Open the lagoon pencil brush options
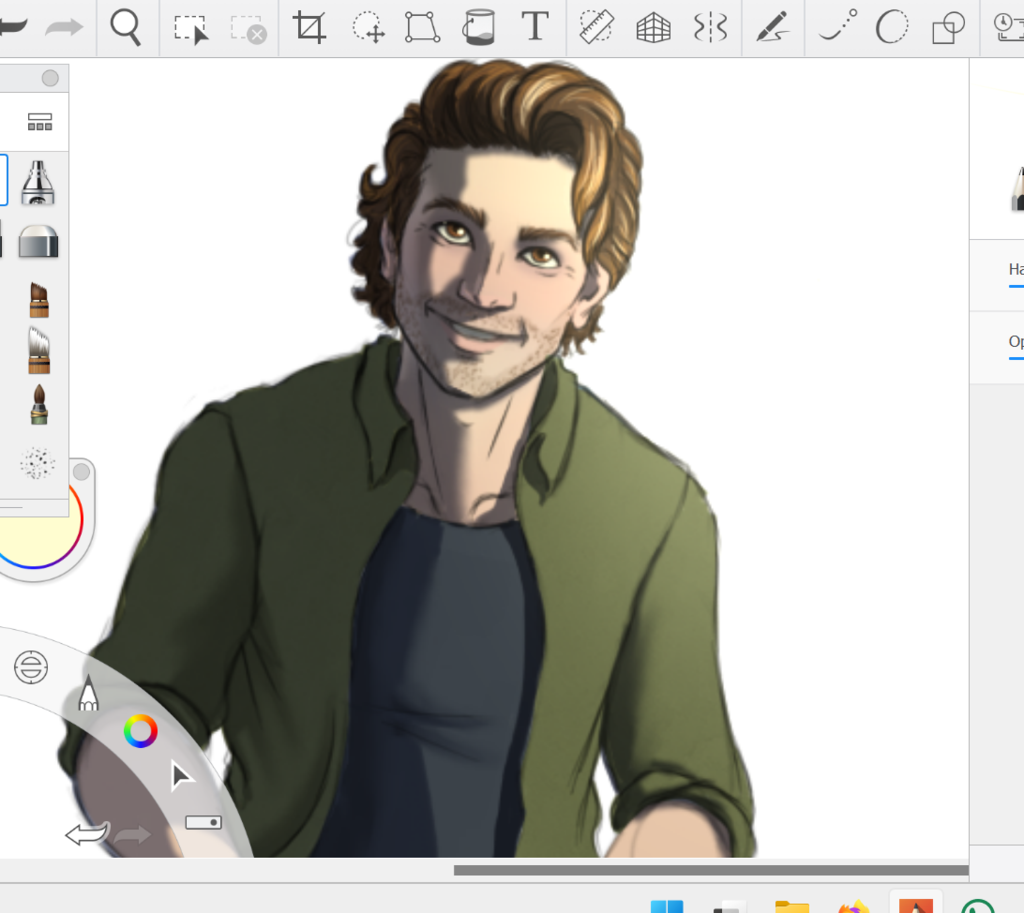The image size is (1024, 913). point(88,694)
